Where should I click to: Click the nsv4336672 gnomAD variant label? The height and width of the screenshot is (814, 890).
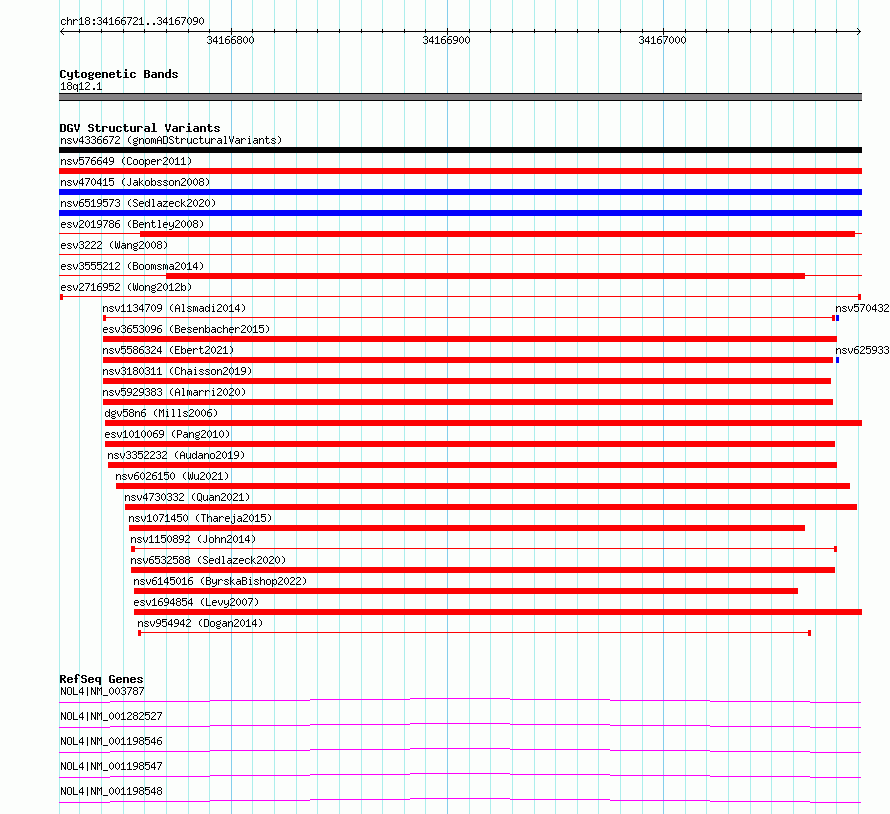171,140
